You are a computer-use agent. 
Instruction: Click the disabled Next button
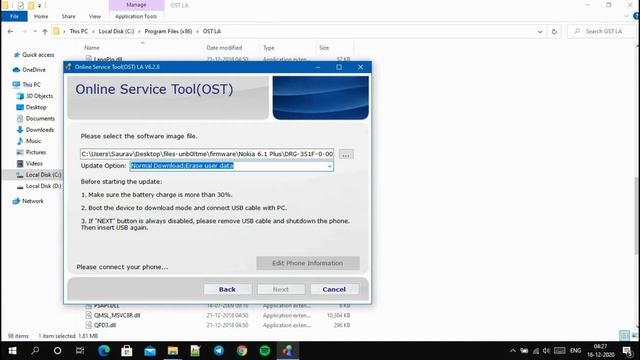[x=281, y=289]
